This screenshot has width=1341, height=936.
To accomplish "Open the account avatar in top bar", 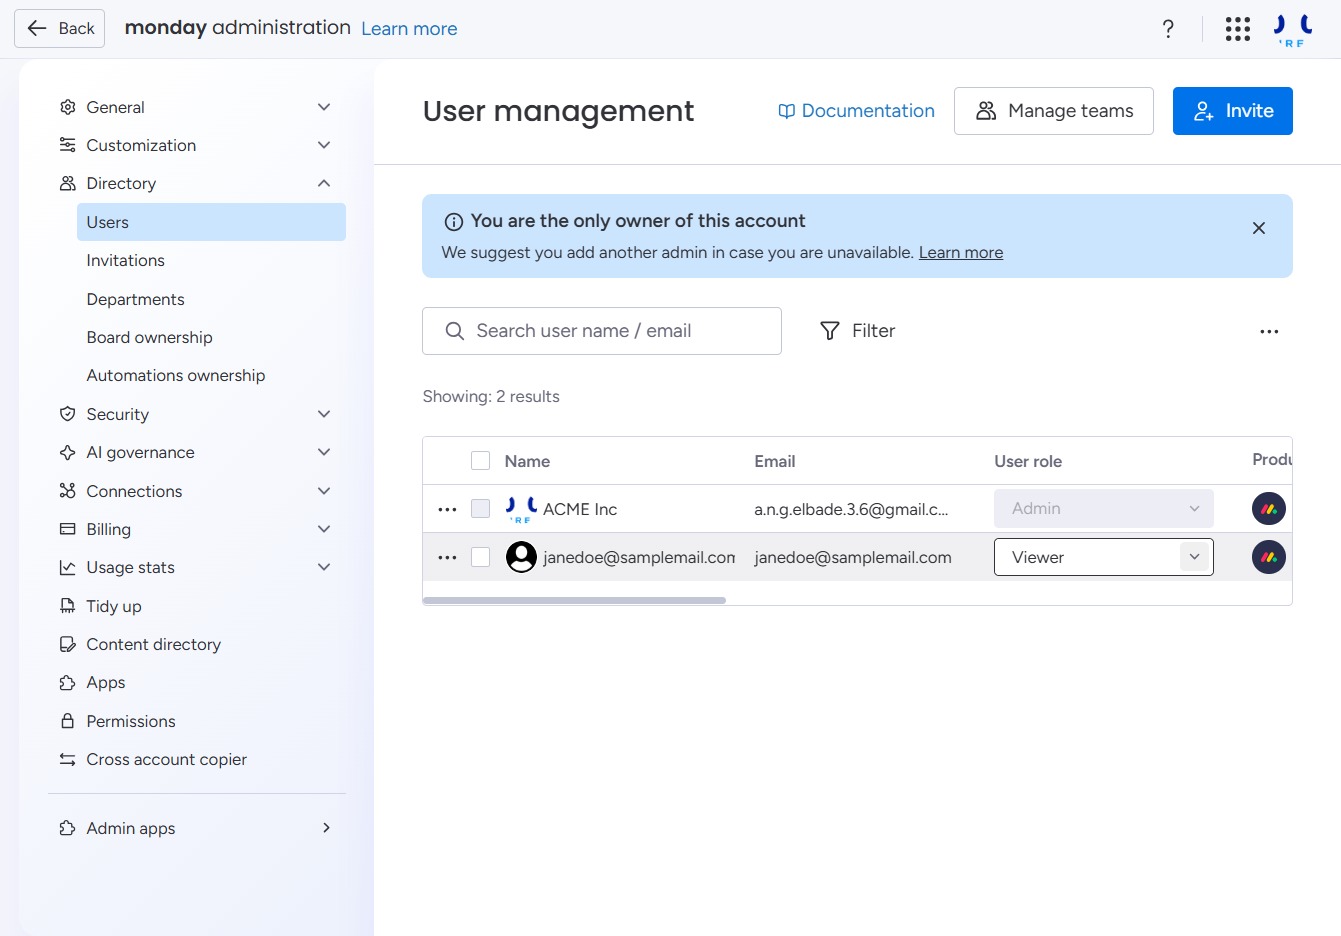I will 1293,29.
